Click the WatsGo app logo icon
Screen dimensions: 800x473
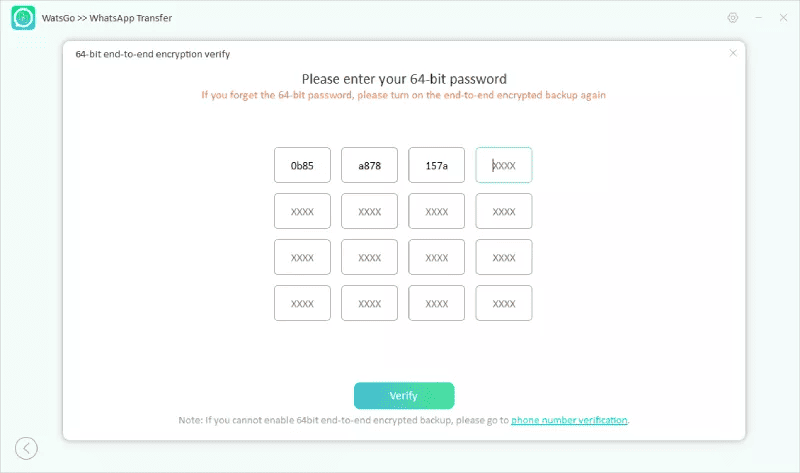coord(24,18)
